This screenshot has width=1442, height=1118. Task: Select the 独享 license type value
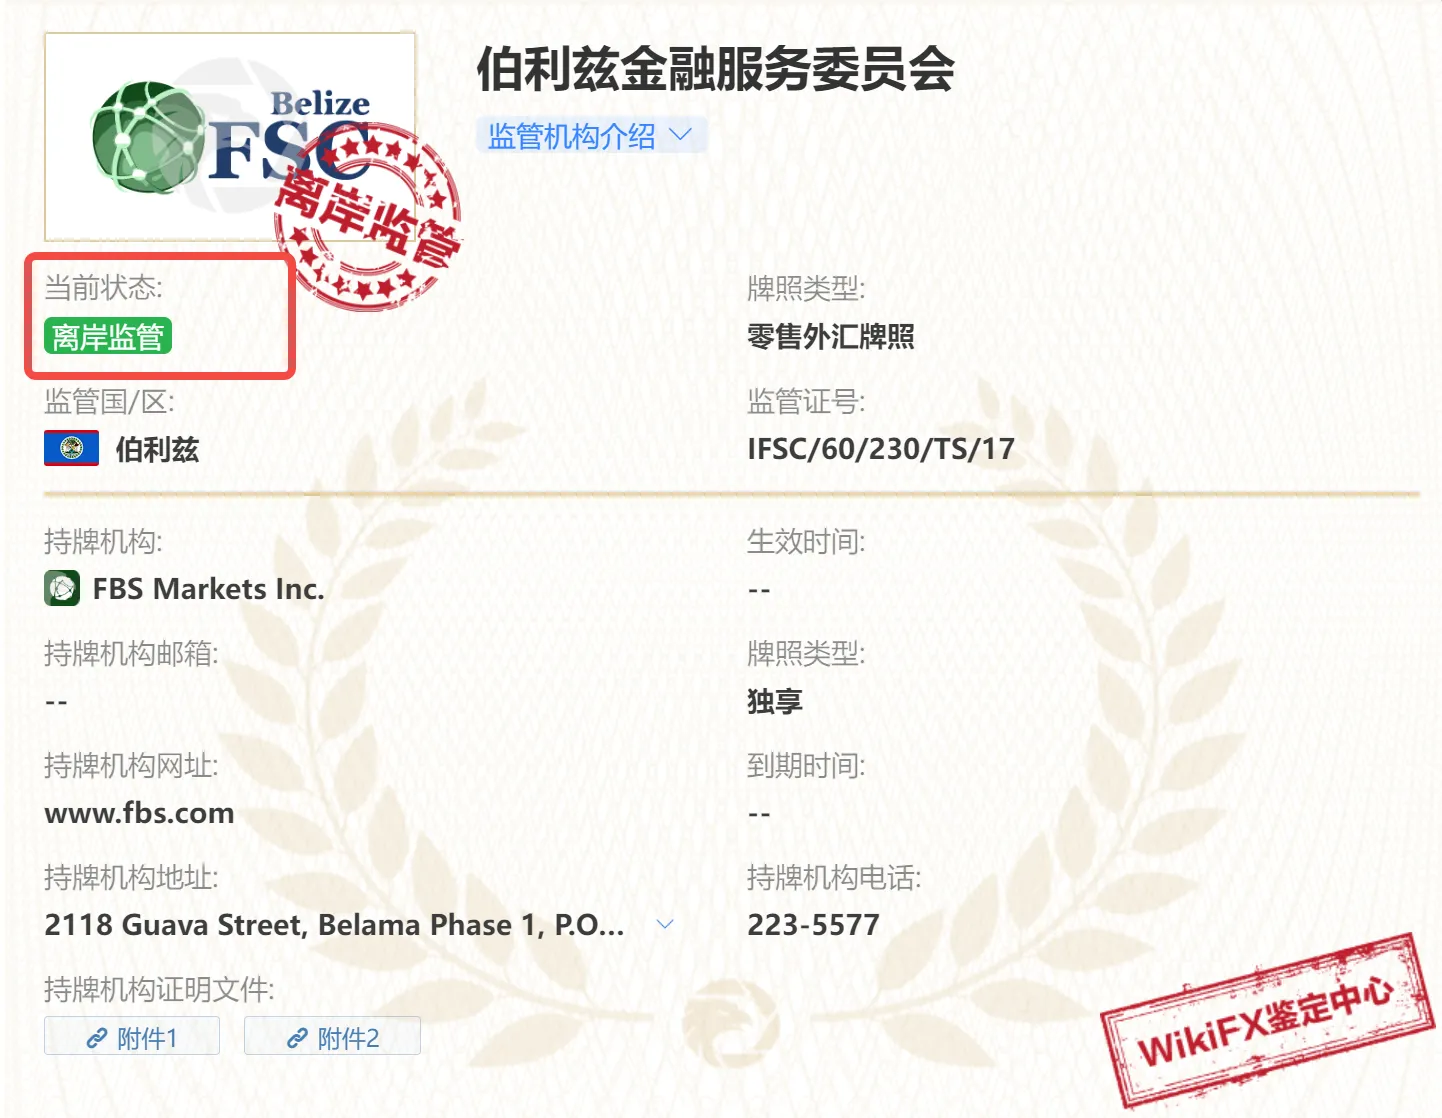[x=775, y=701]
